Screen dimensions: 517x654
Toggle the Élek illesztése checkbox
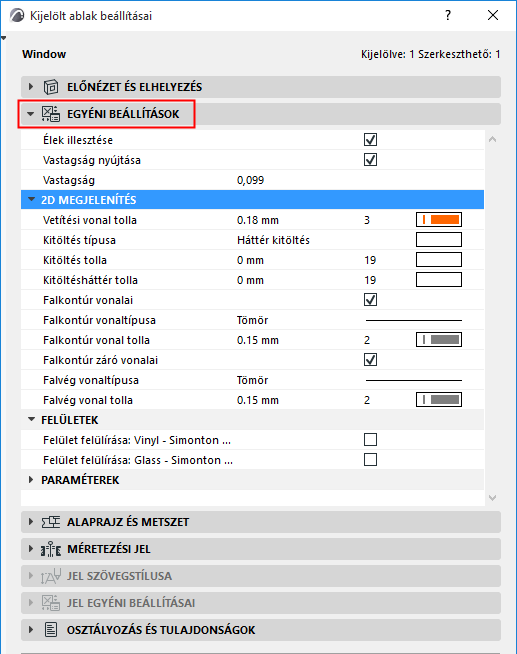(x=370, y=140)
